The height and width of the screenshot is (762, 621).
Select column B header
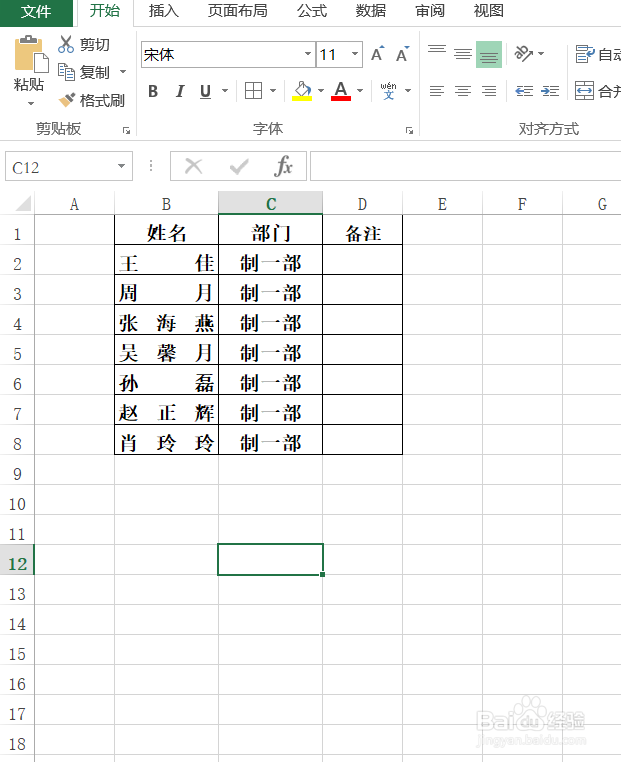[166, 203]
